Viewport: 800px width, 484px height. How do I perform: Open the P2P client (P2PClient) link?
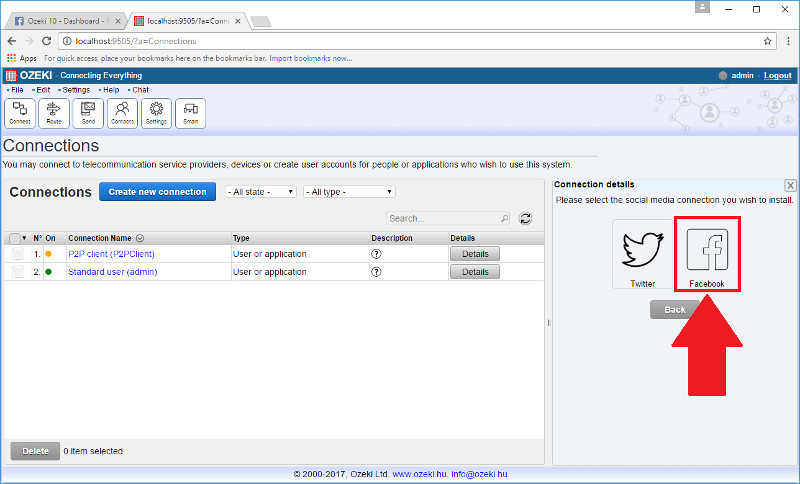click(111, 254)
